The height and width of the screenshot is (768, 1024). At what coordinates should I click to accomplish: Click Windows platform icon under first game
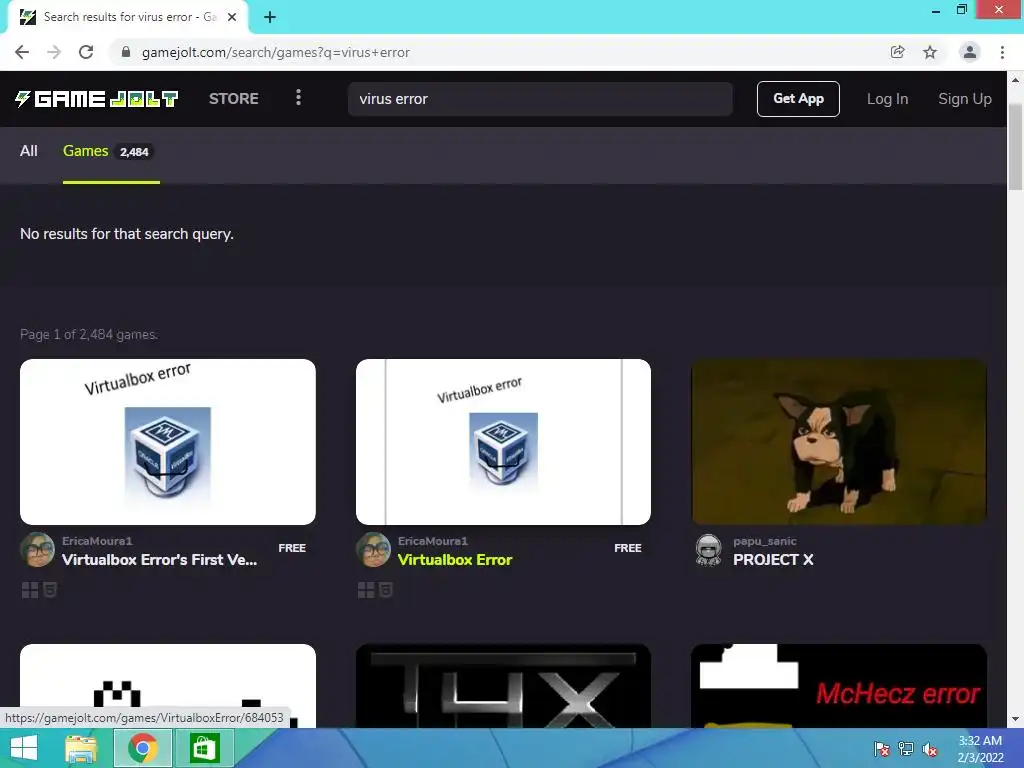tap(30, 590)
